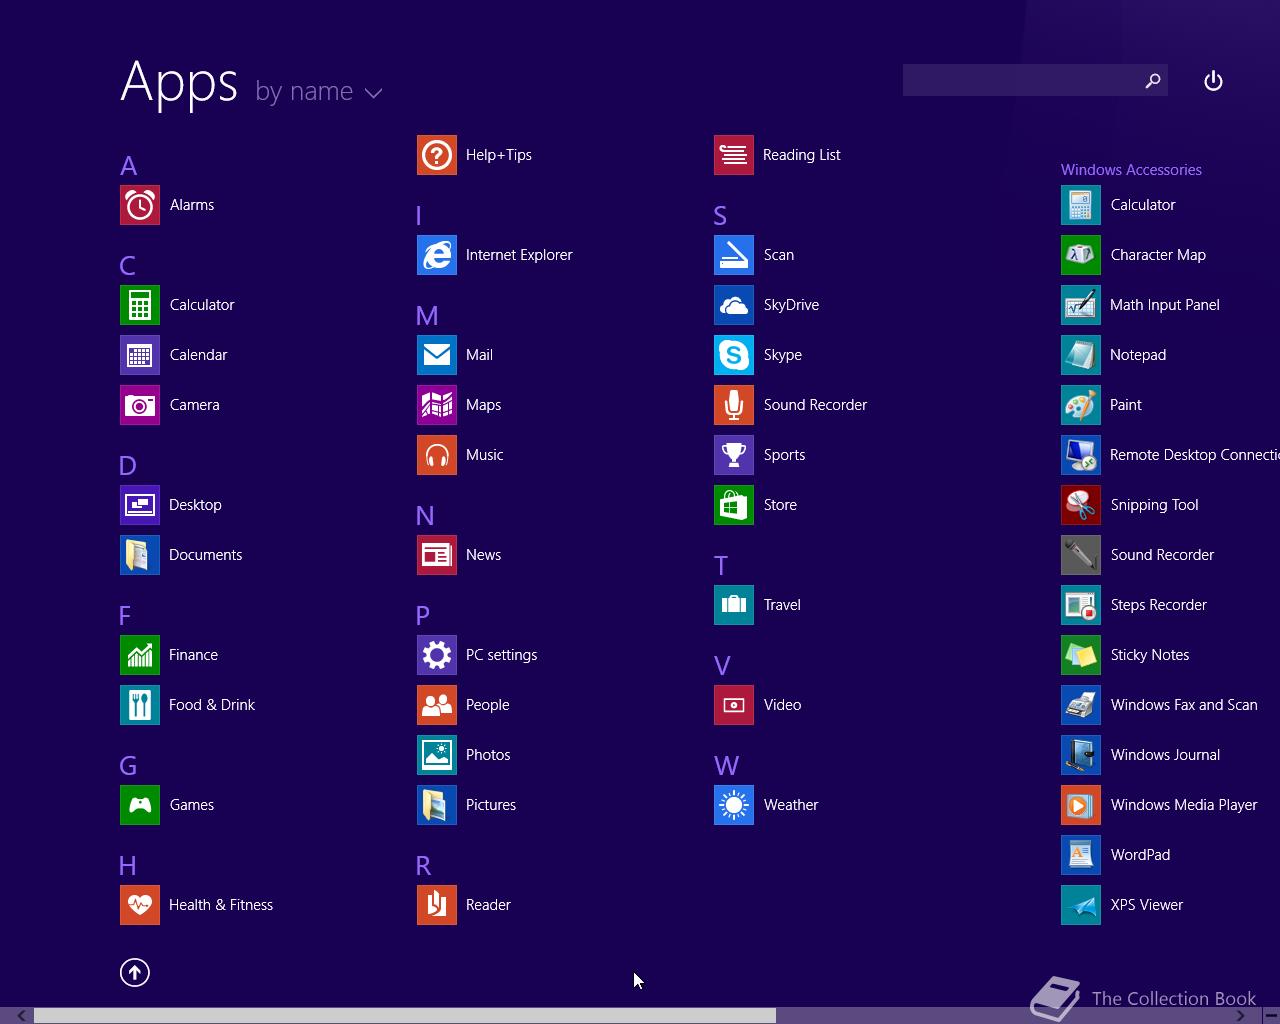The height and width of the screenshot is (1024, 1280).
Task: Open the Alarms app icon
Action: pos(140,205)
